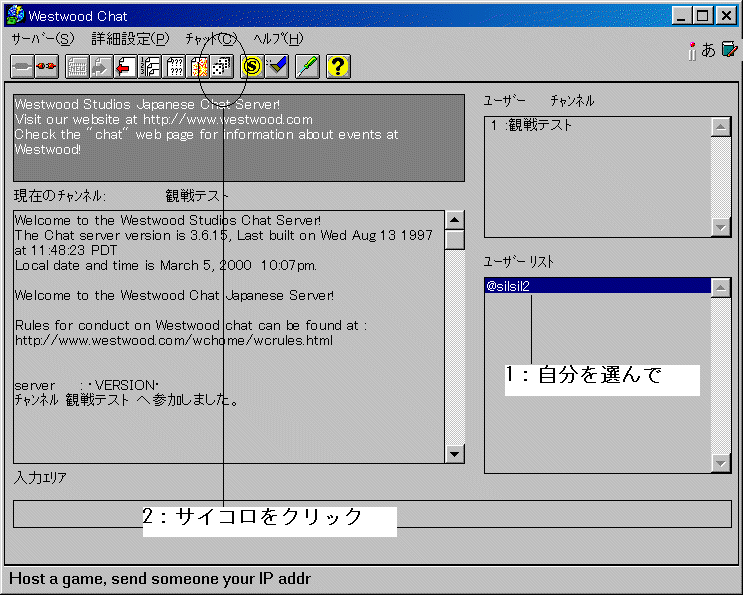
Task: Click the dice icon in the toolbar
Action: pos(222,67)
